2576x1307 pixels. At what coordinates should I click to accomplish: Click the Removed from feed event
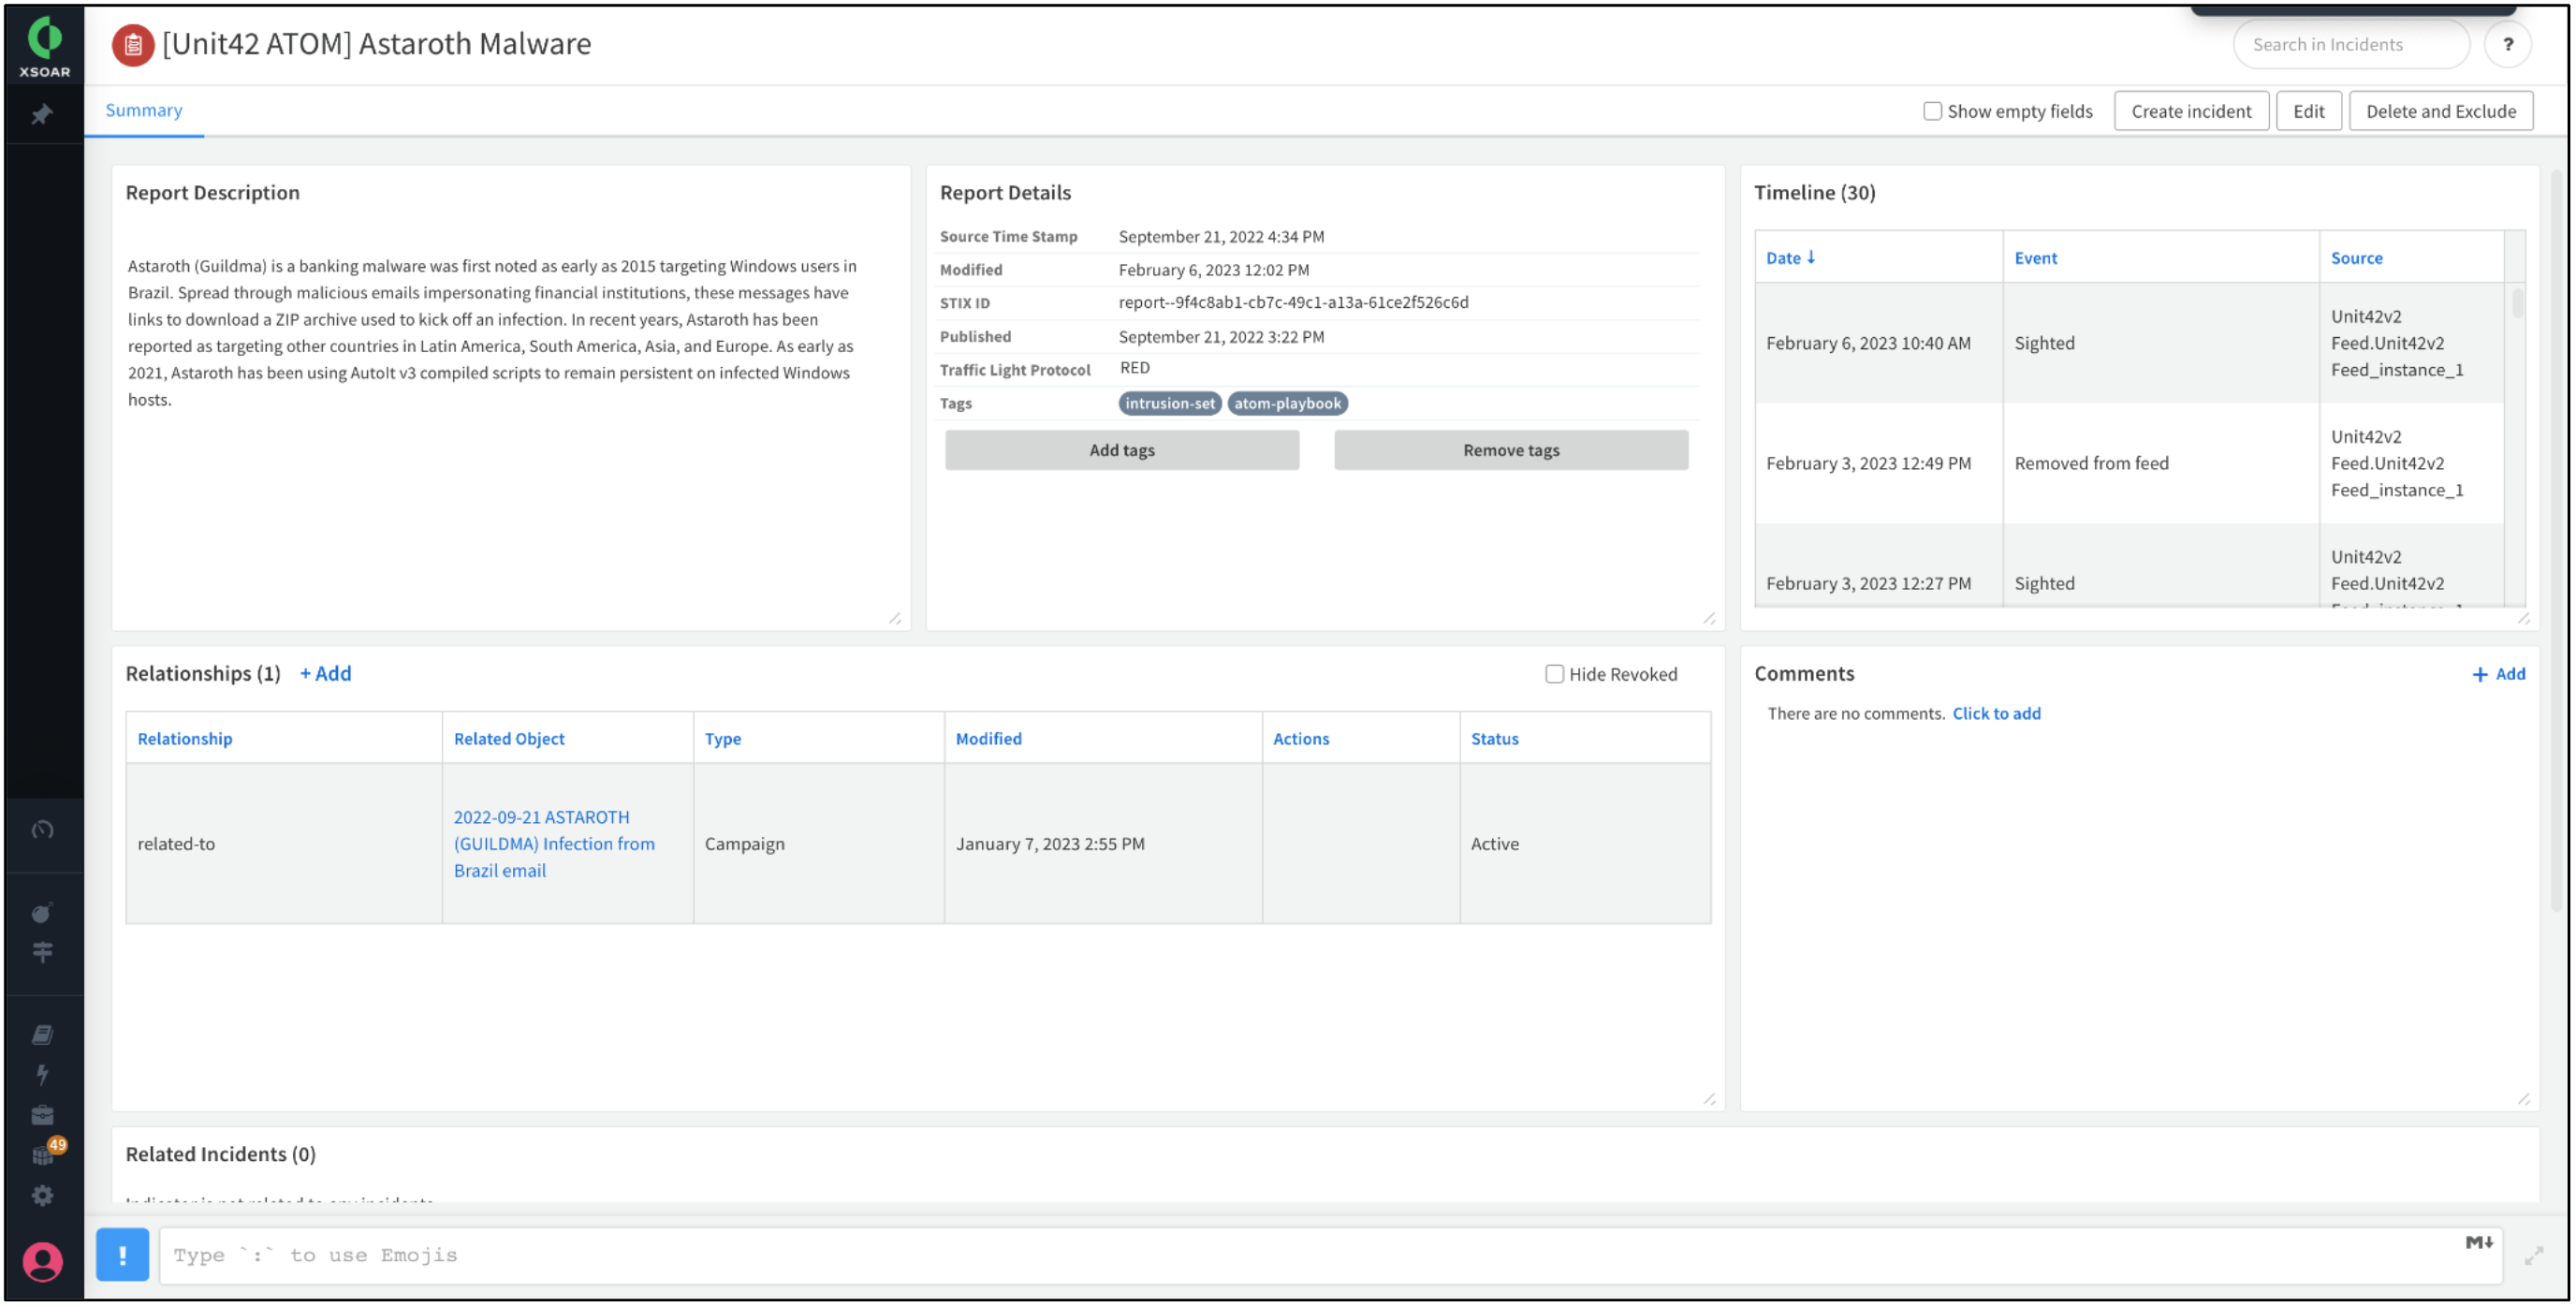pyautogui.click(x=2091, y=463)
